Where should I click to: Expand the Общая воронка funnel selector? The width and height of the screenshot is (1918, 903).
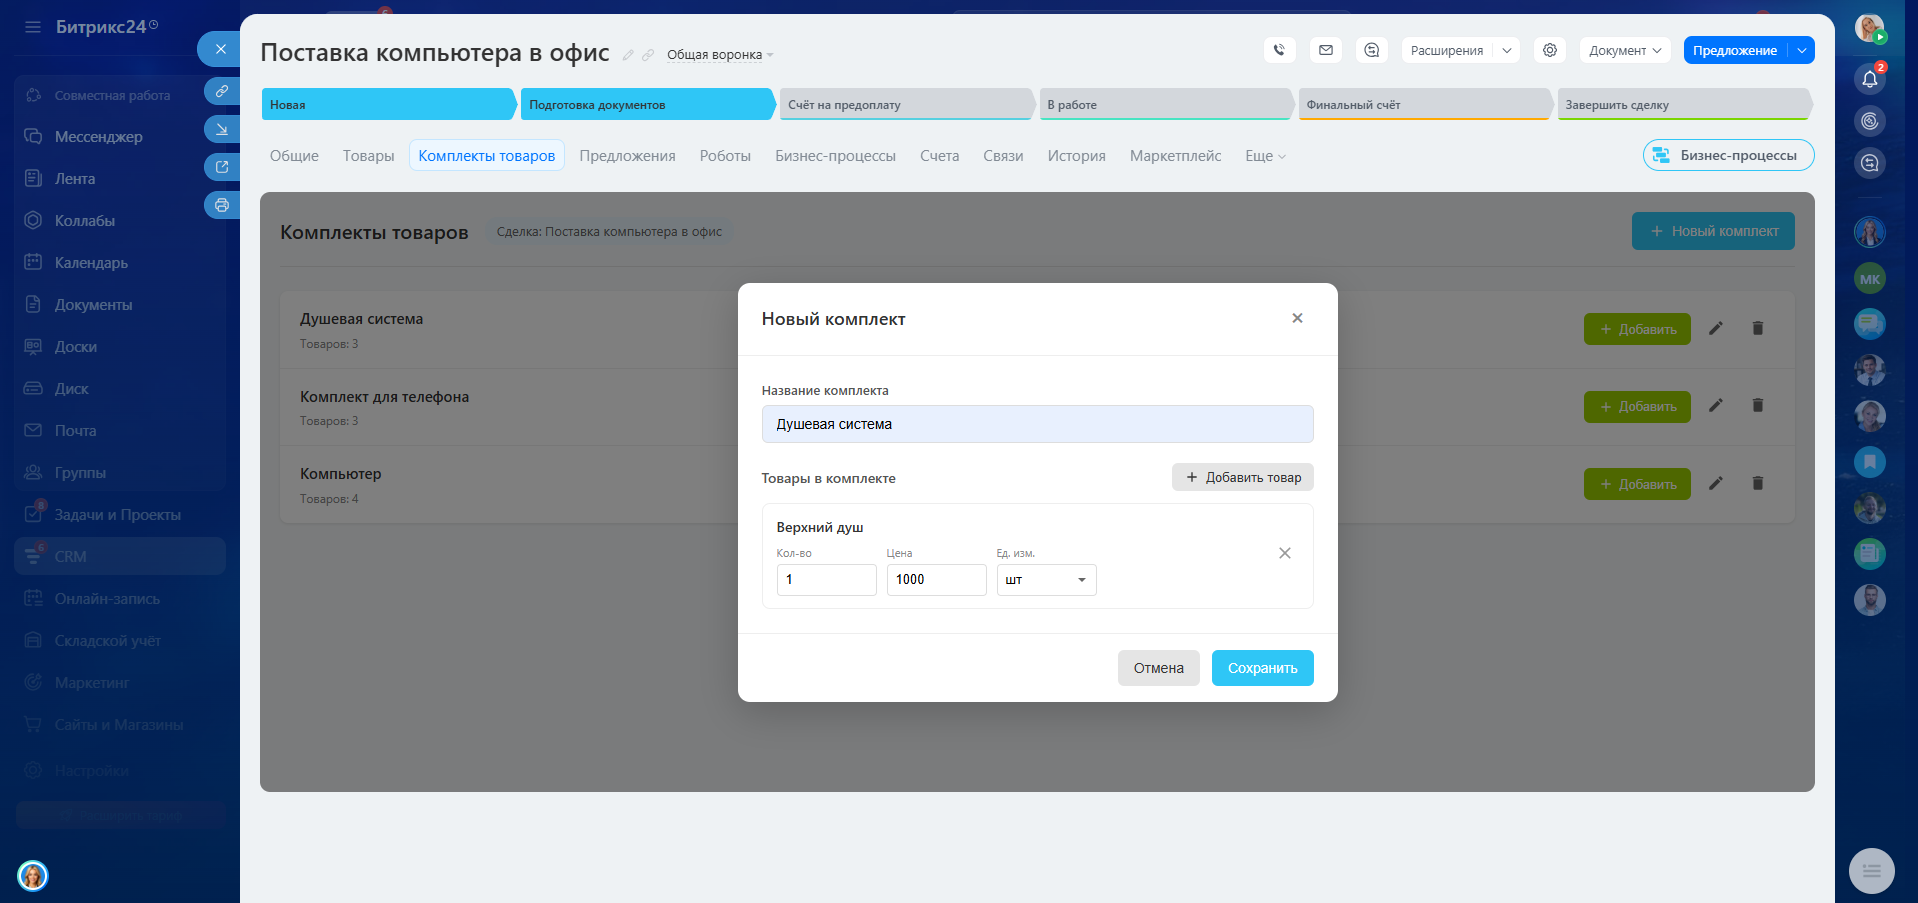720,55
